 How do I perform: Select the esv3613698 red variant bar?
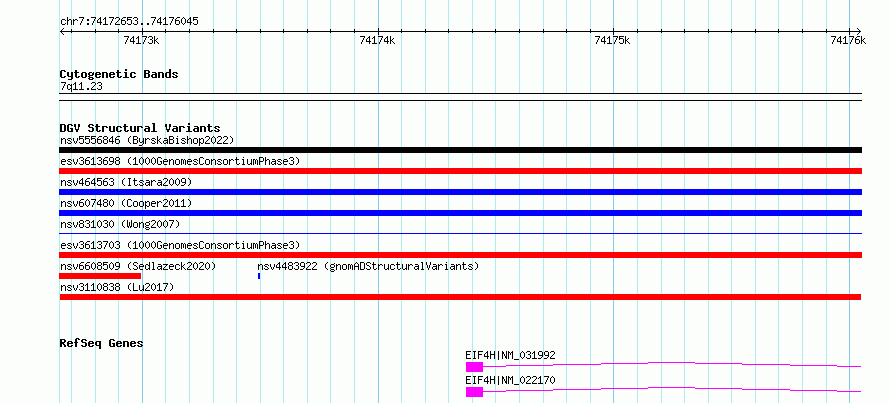[x=460, y=171]
